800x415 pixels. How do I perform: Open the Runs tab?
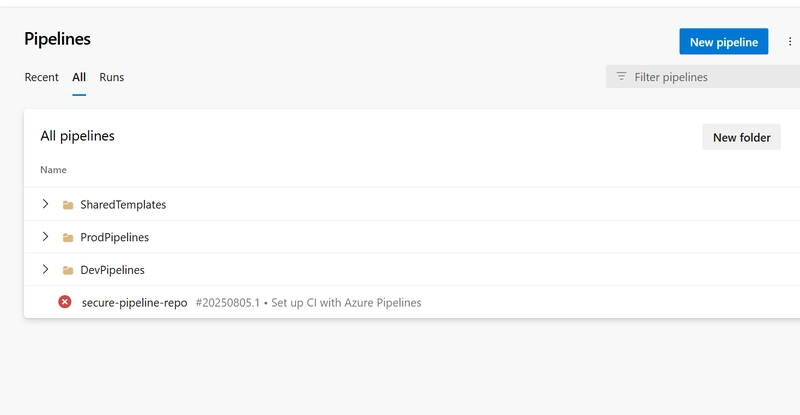pos(112,77)
